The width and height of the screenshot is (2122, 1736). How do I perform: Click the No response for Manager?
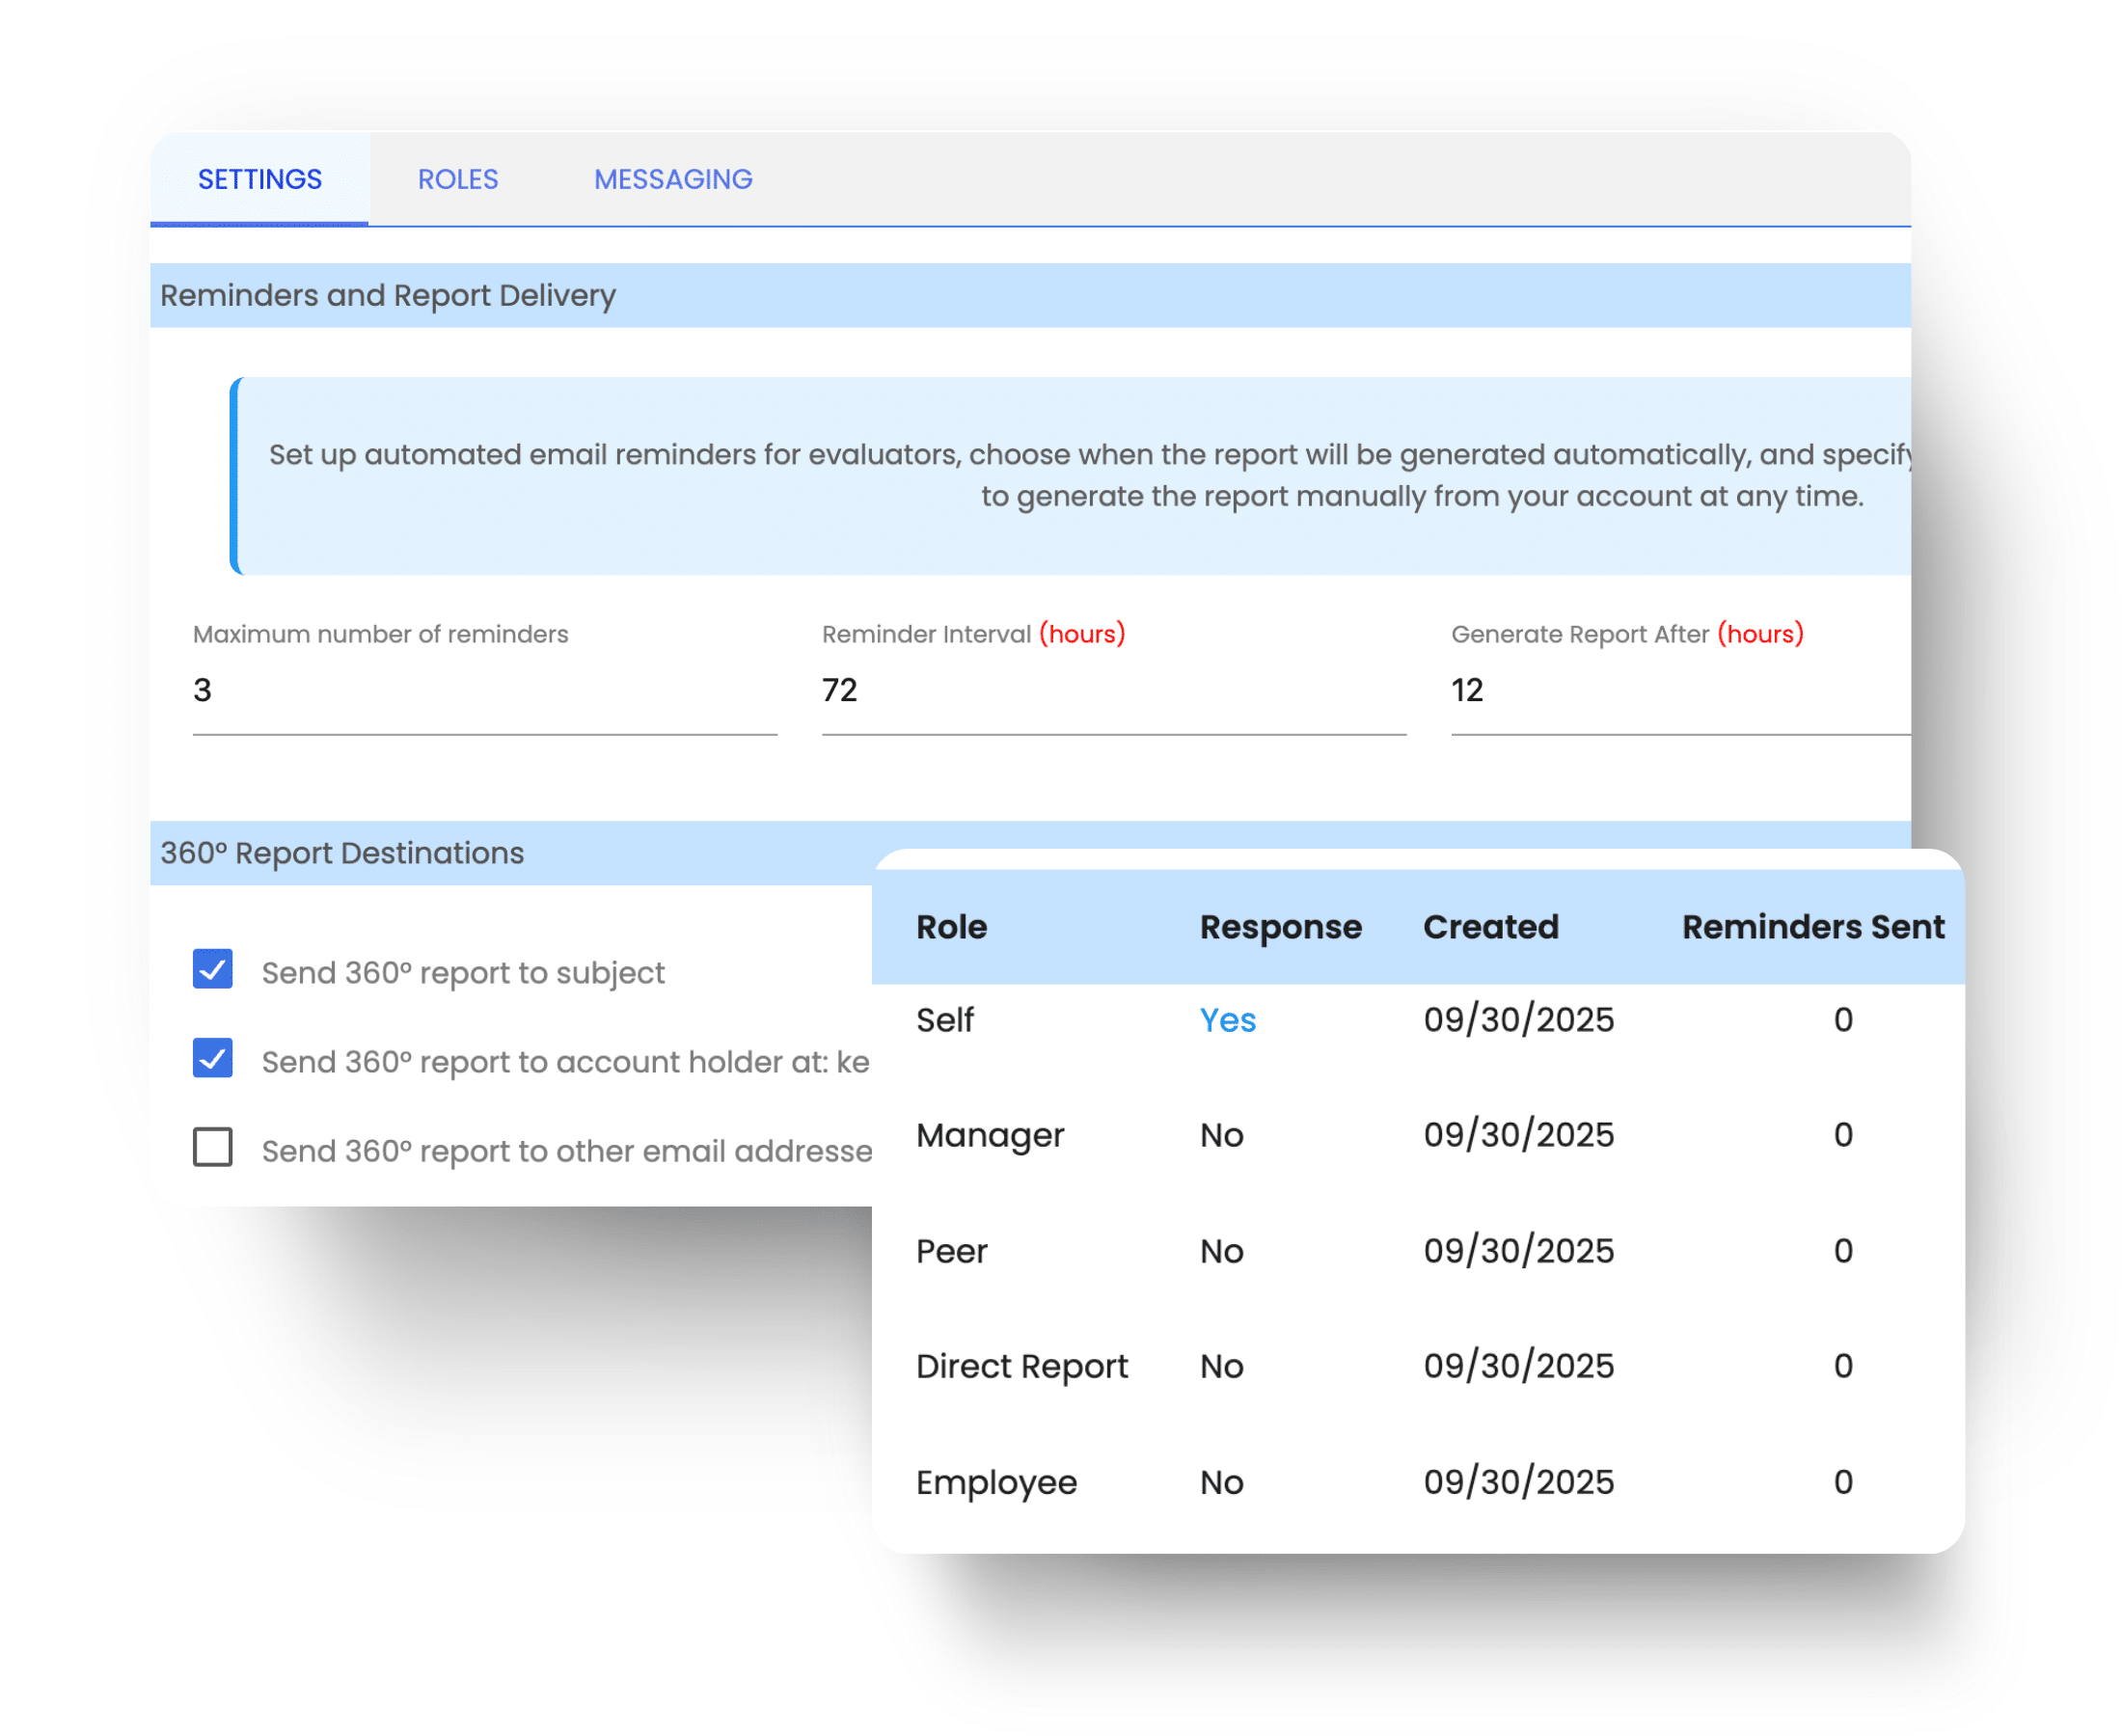pyautogui.click(x=1222, y=1134)
